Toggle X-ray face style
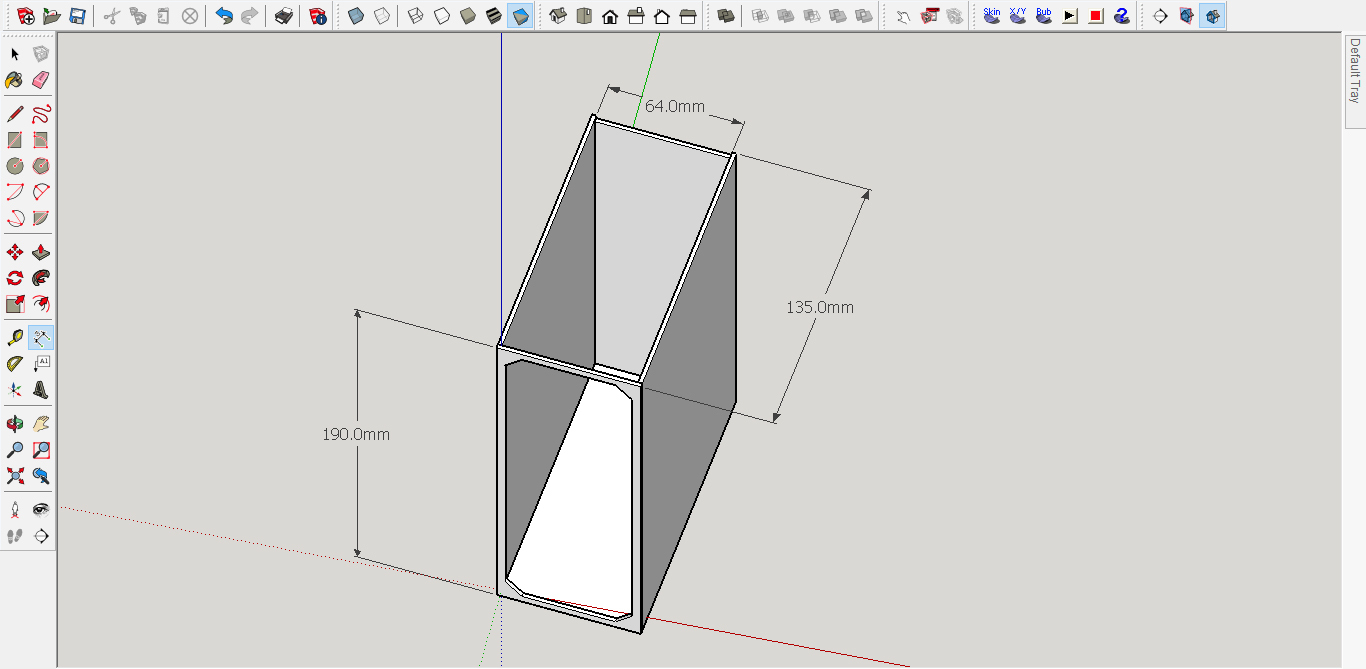 coord(356,16)
